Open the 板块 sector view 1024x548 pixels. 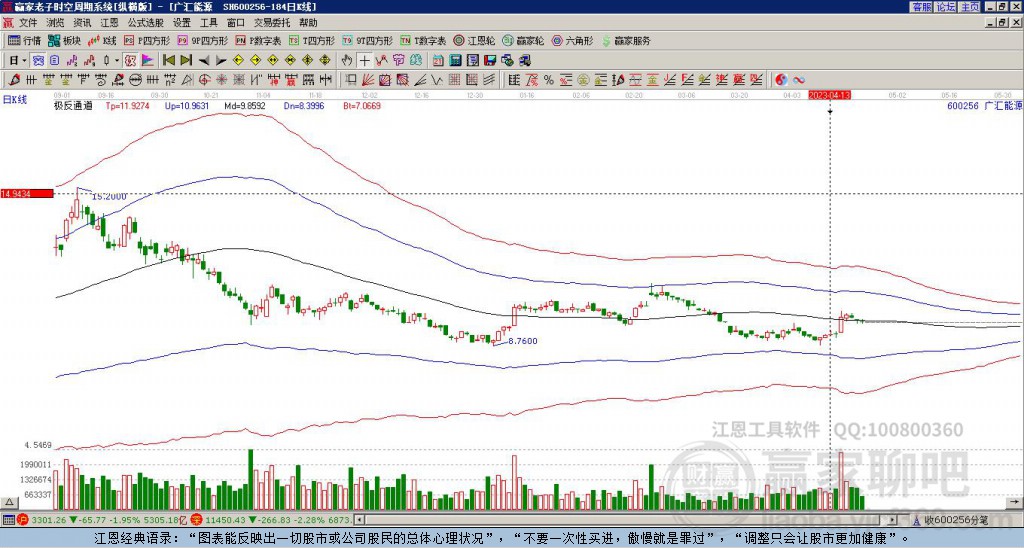point(64,40)
